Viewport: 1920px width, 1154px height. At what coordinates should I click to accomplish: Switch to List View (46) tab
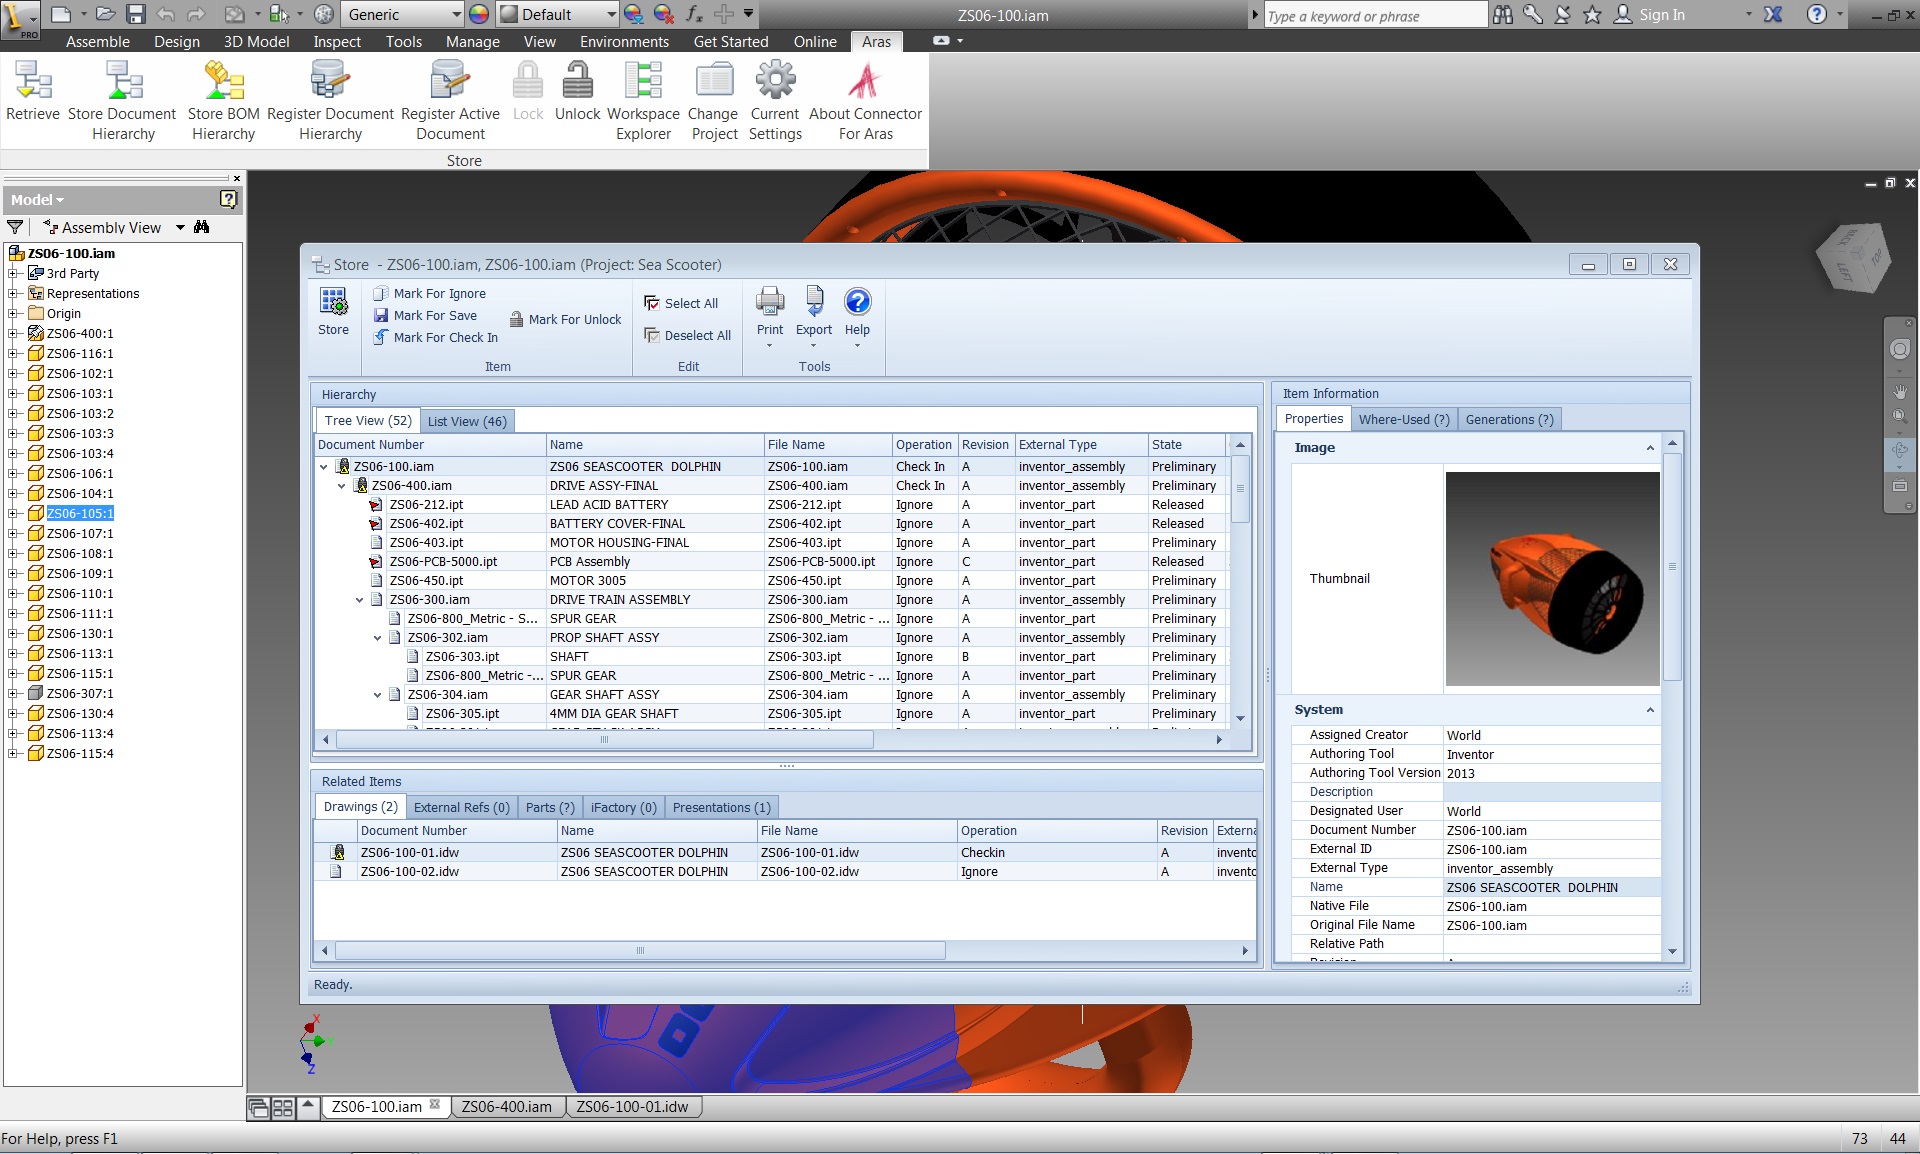coord(467,421)
